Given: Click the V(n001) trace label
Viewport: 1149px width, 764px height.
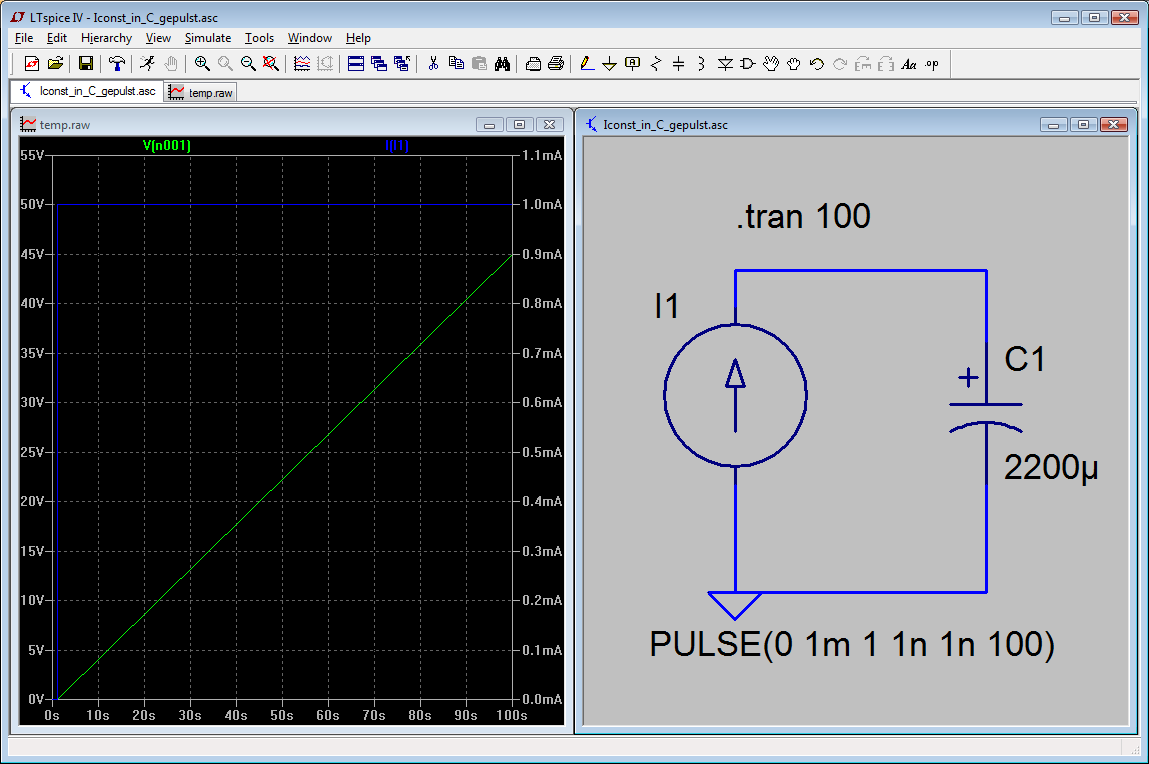Looking at the screenshot, I should 166,145.
